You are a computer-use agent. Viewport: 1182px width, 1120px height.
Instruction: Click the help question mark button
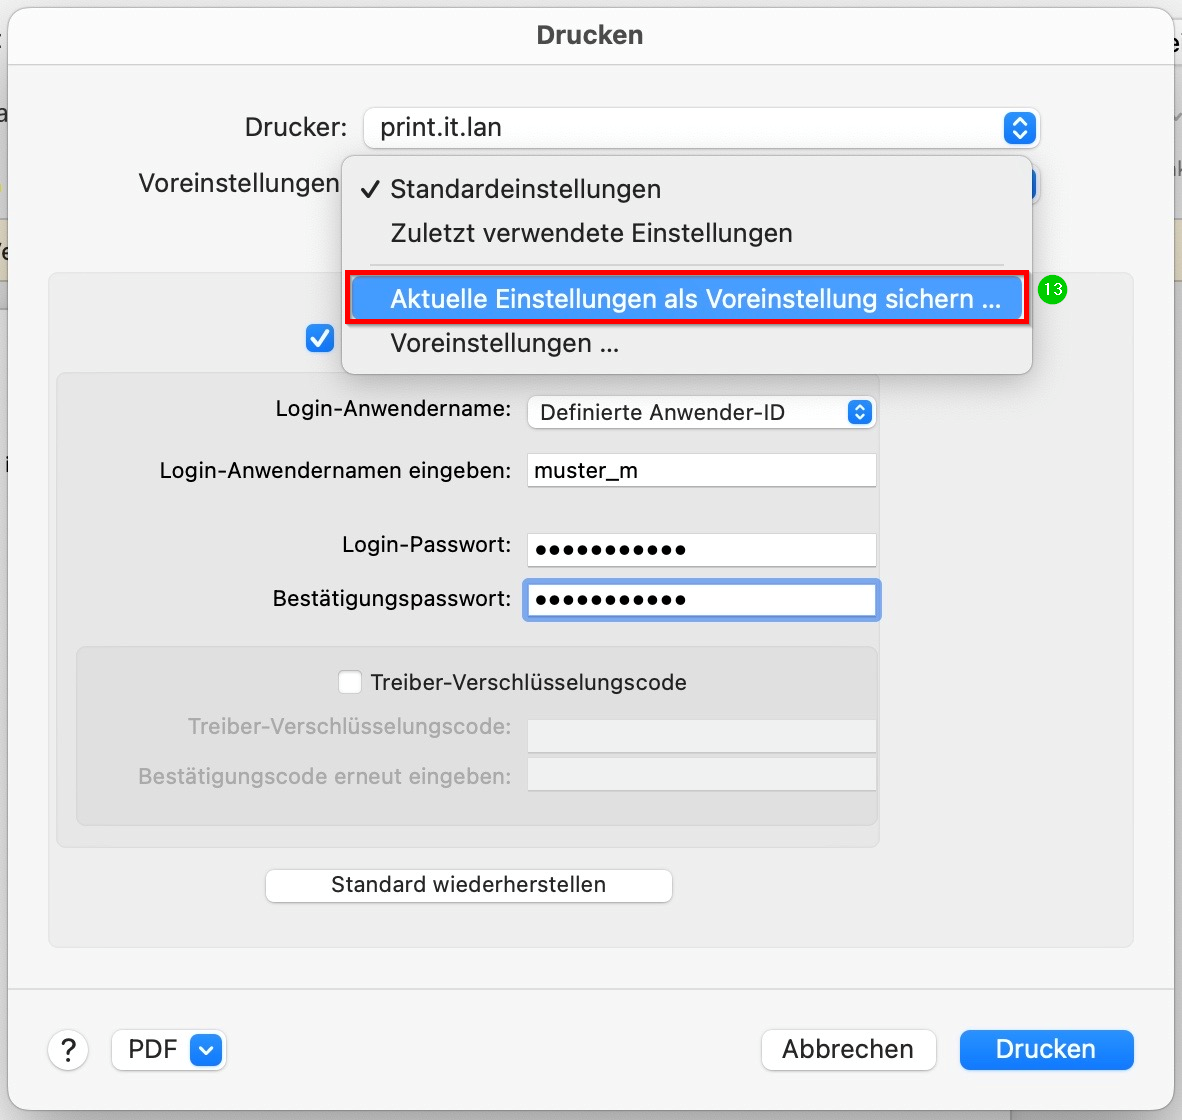click(68, 1050)
